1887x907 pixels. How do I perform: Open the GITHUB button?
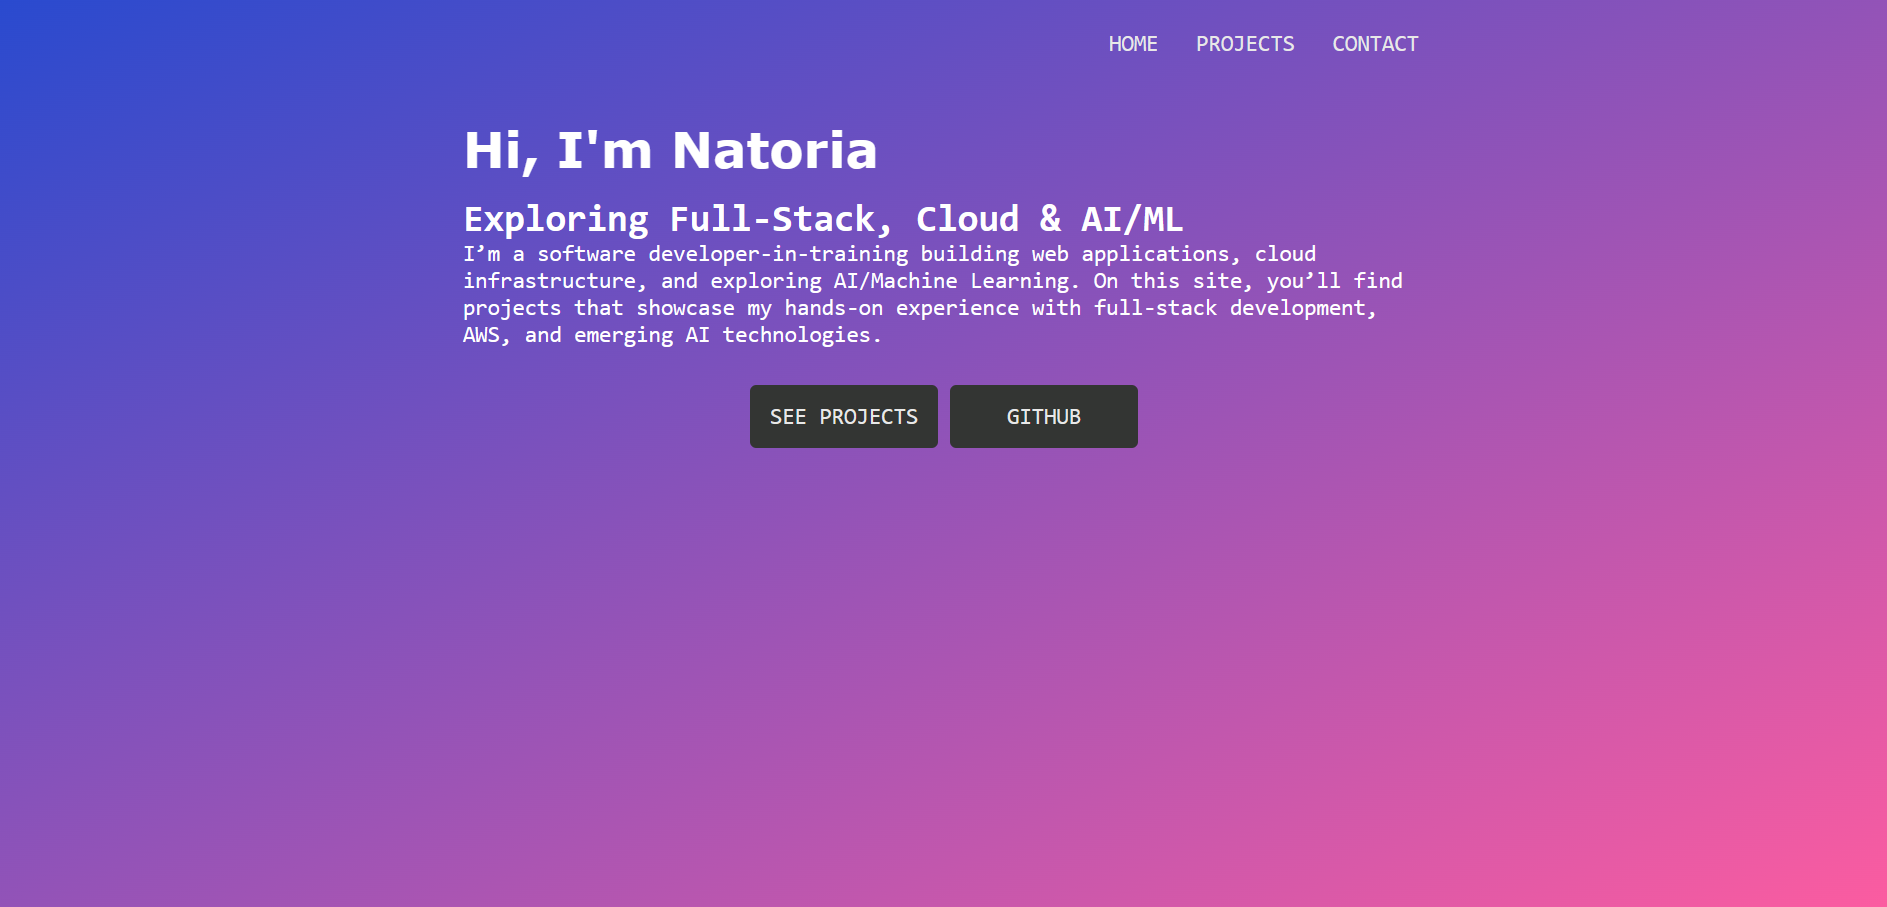point(1043,417)
